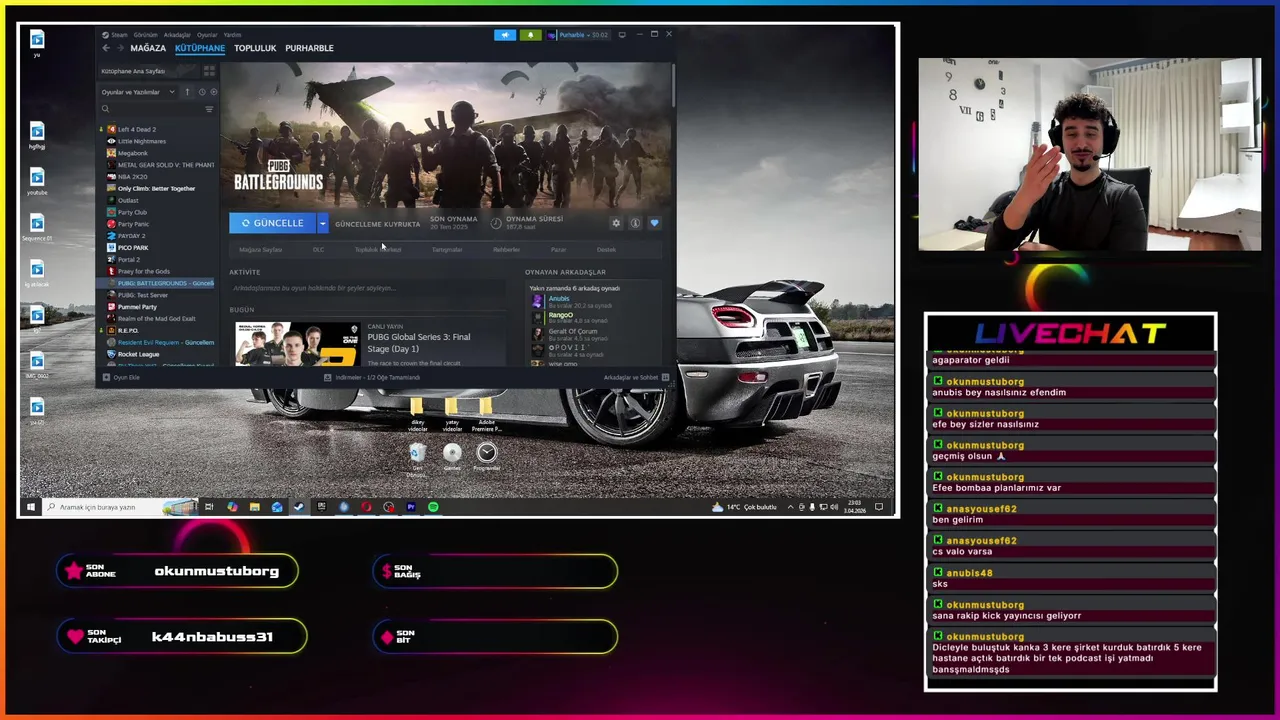
Task: Open advanced filter icon beside library search
Action: tap(209, 109)
